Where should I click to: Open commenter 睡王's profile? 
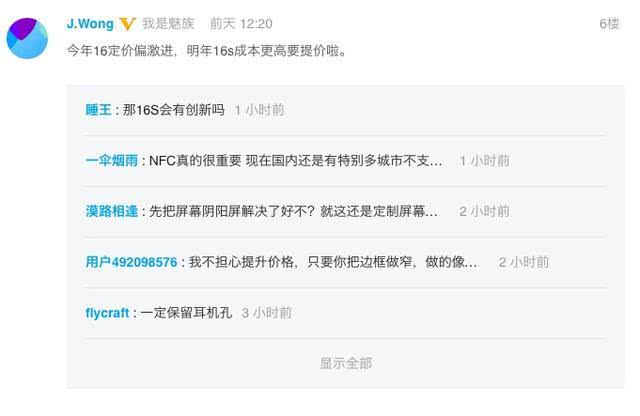point(98,110)
